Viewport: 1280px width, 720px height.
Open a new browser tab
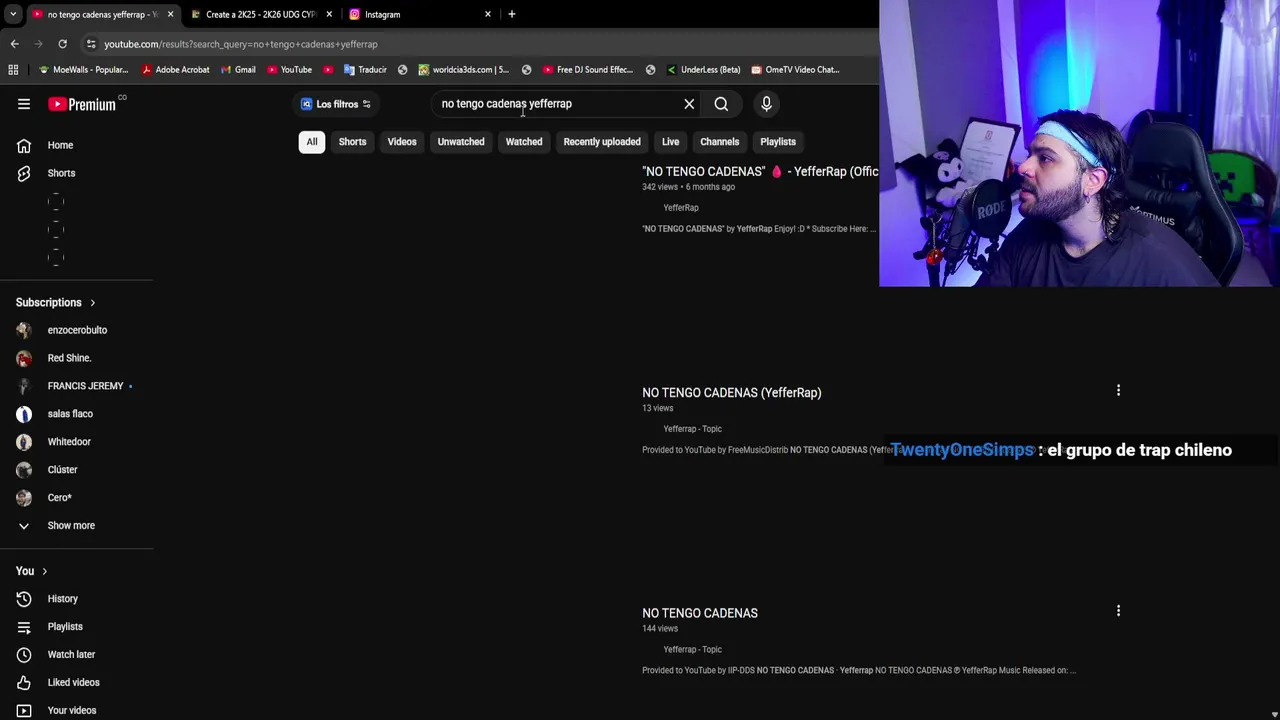512,14
